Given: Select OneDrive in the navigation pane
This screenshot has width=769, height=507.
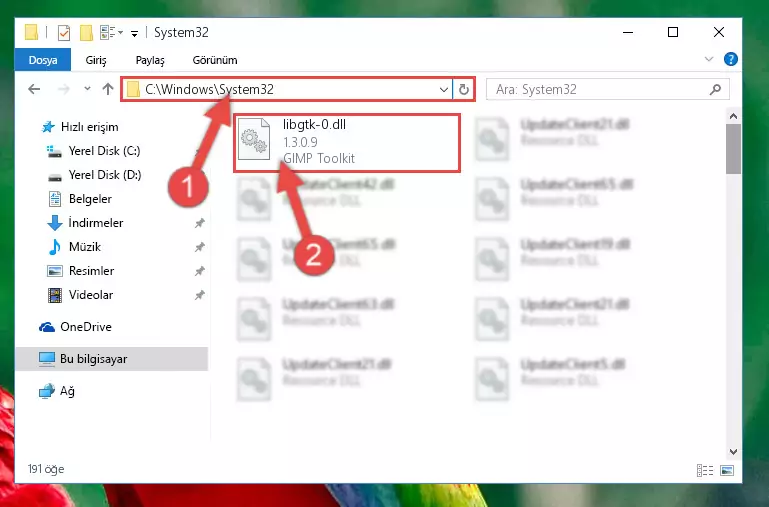Looking at the screenshot, I should pos(75,327).
